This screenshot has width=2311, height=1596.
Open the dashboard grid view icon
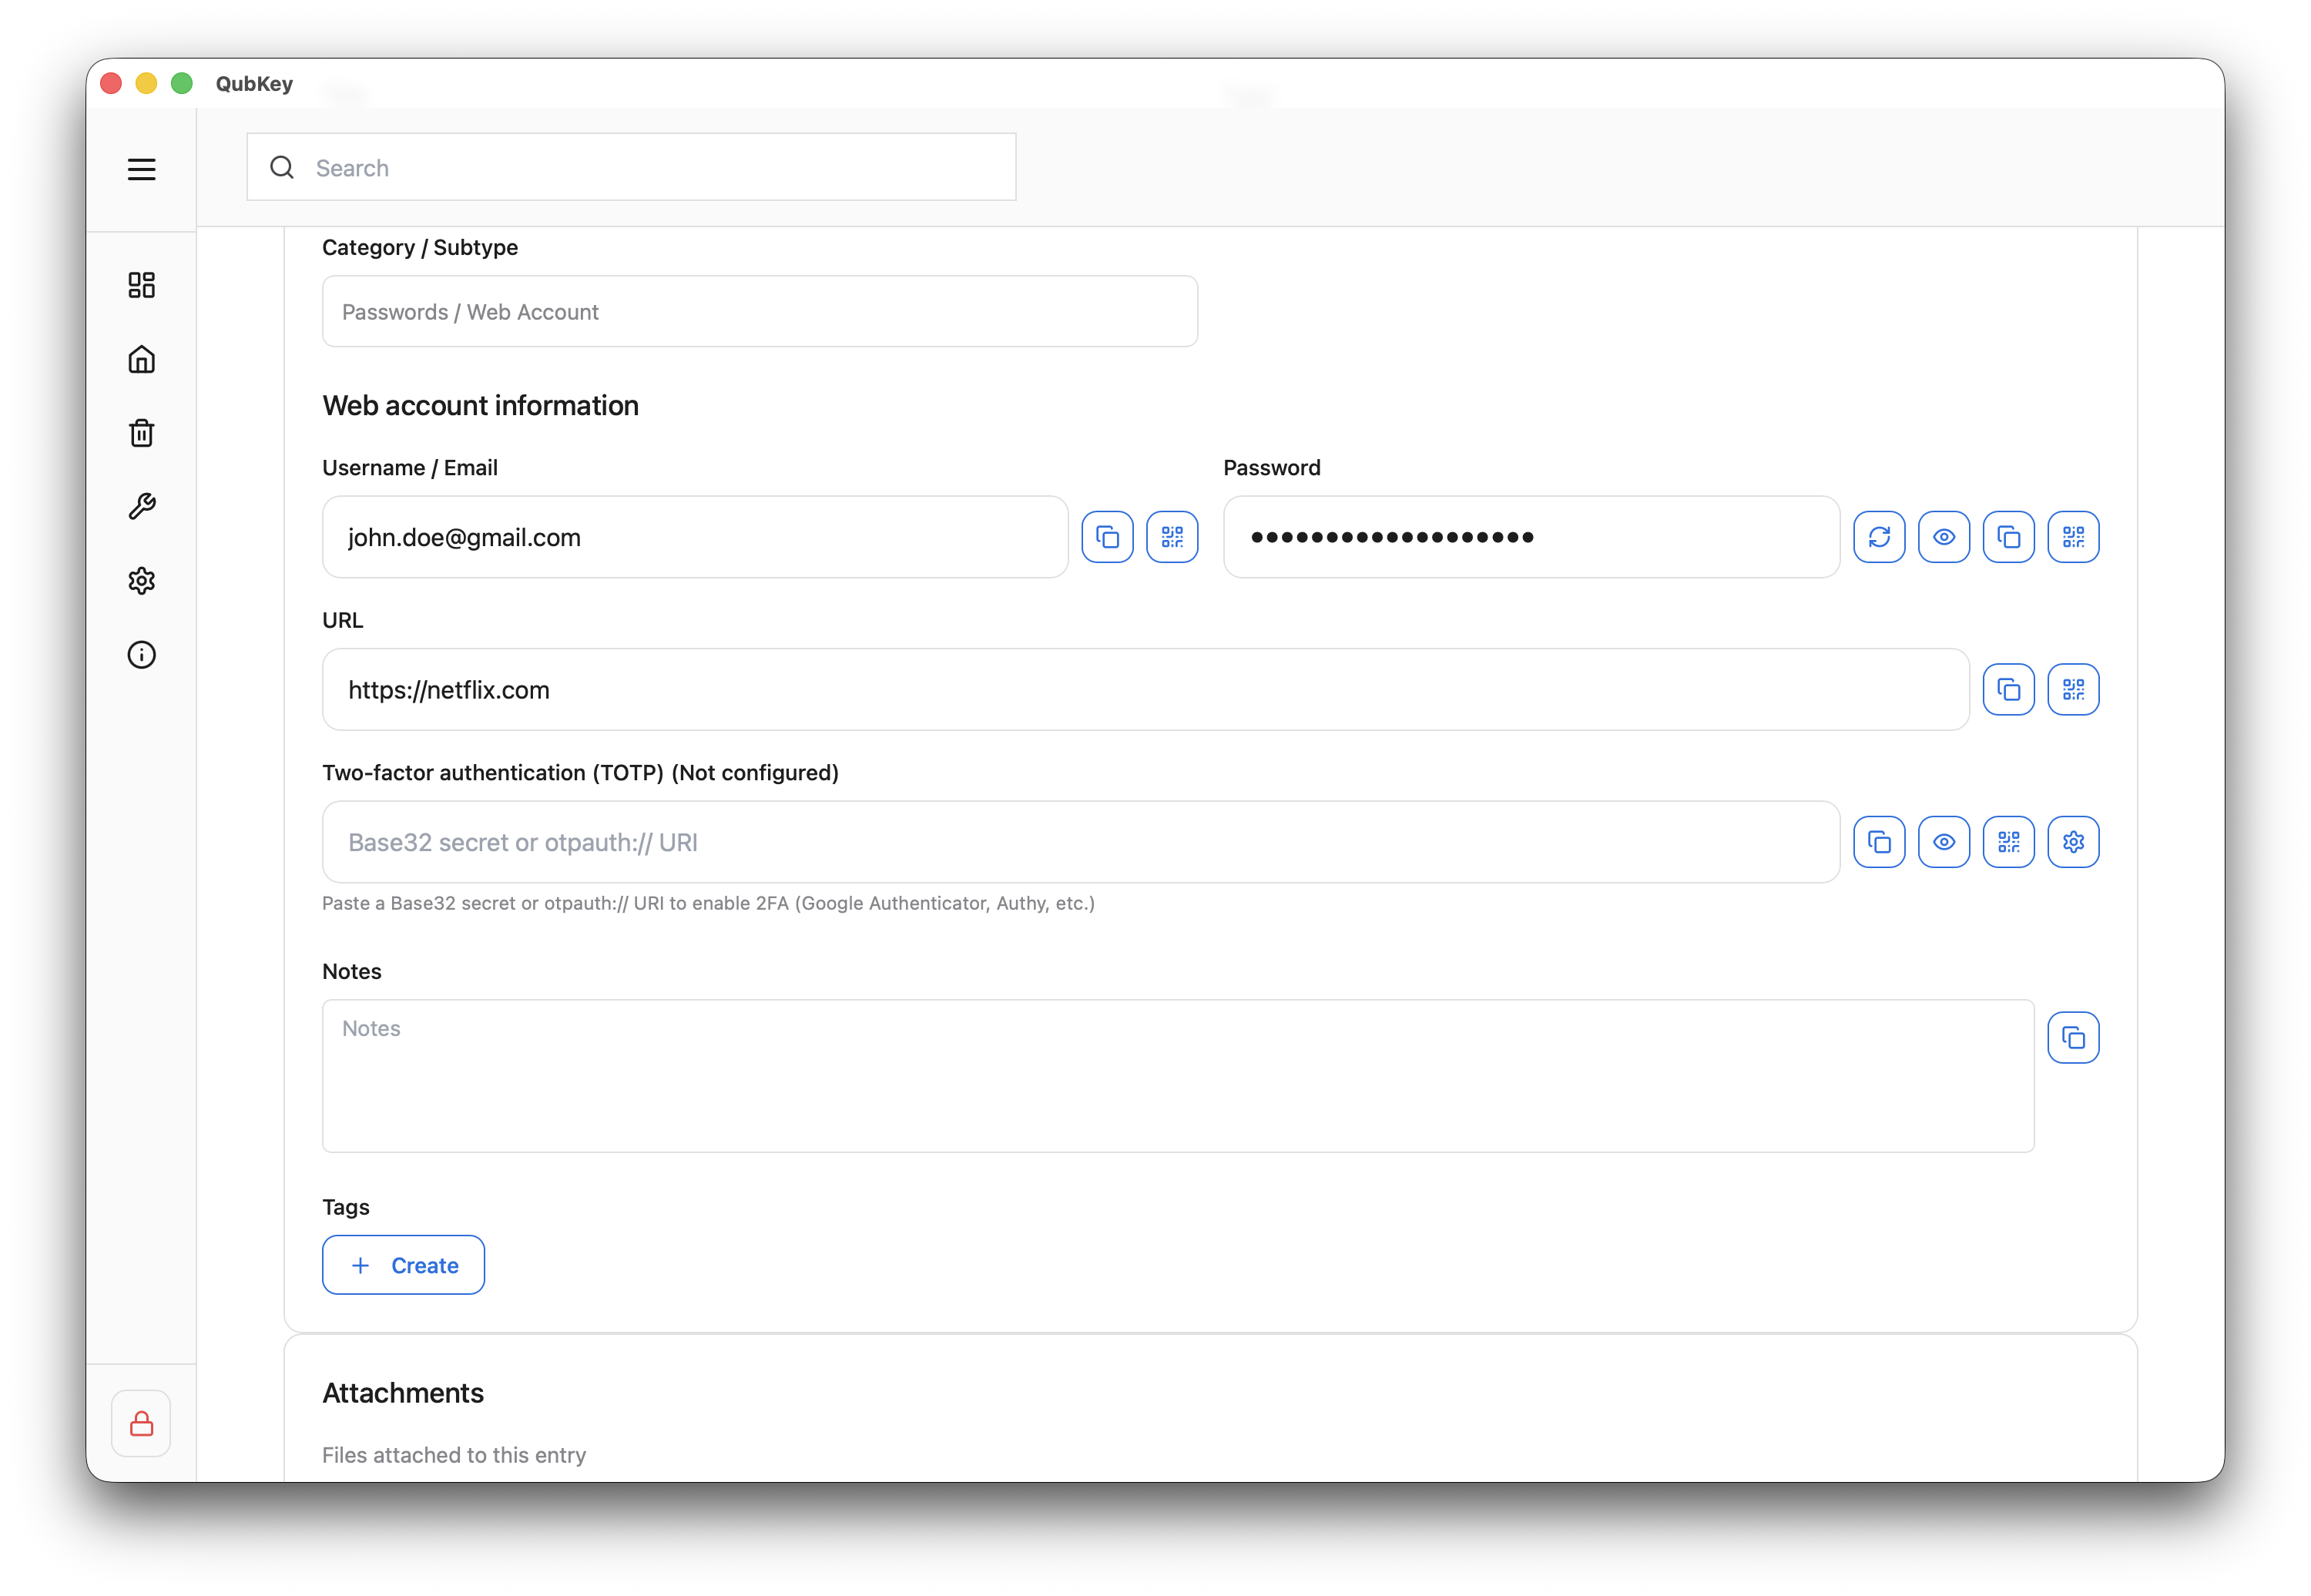tap(141, 285)
